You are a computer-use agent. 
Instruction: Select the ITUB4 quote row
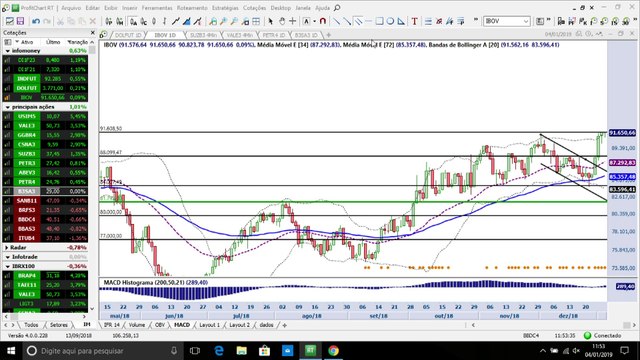point(45,238)
